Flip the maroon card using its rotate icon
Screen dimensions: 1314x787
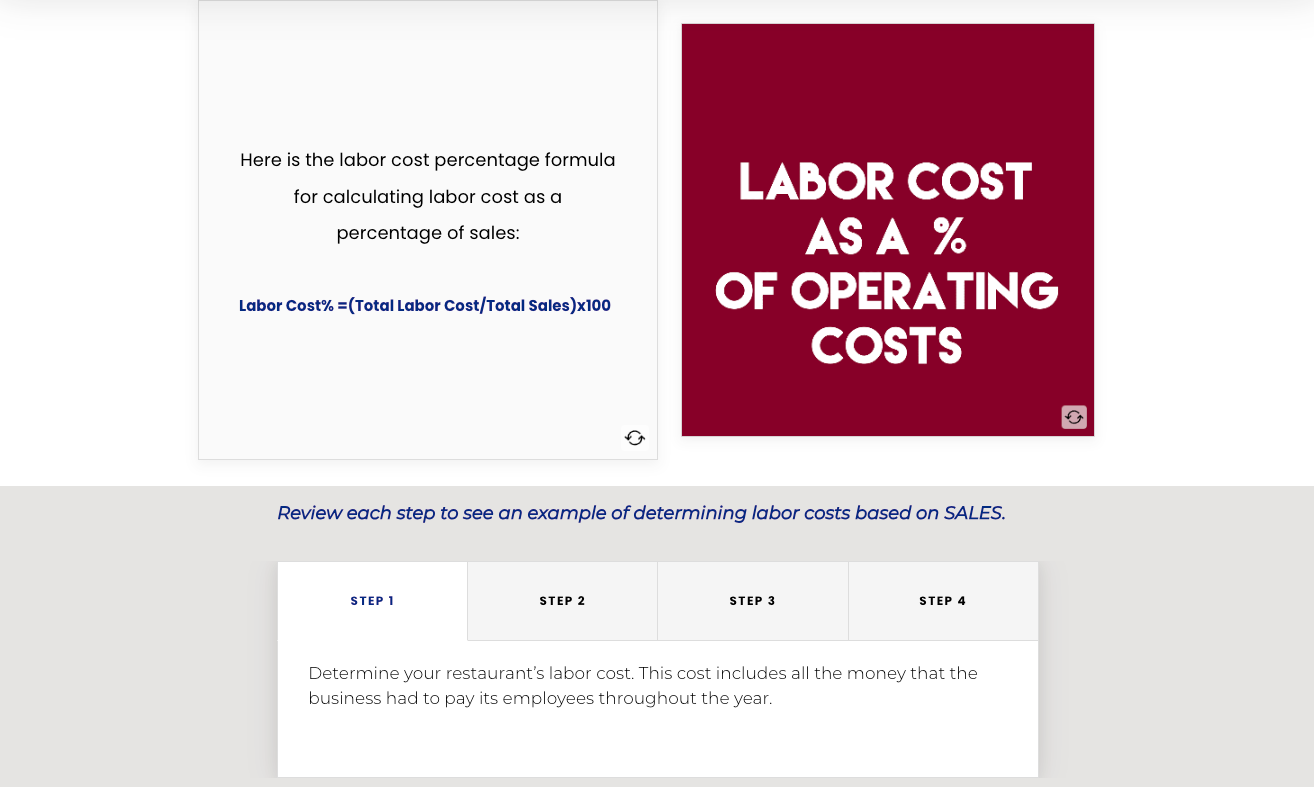1074,417
